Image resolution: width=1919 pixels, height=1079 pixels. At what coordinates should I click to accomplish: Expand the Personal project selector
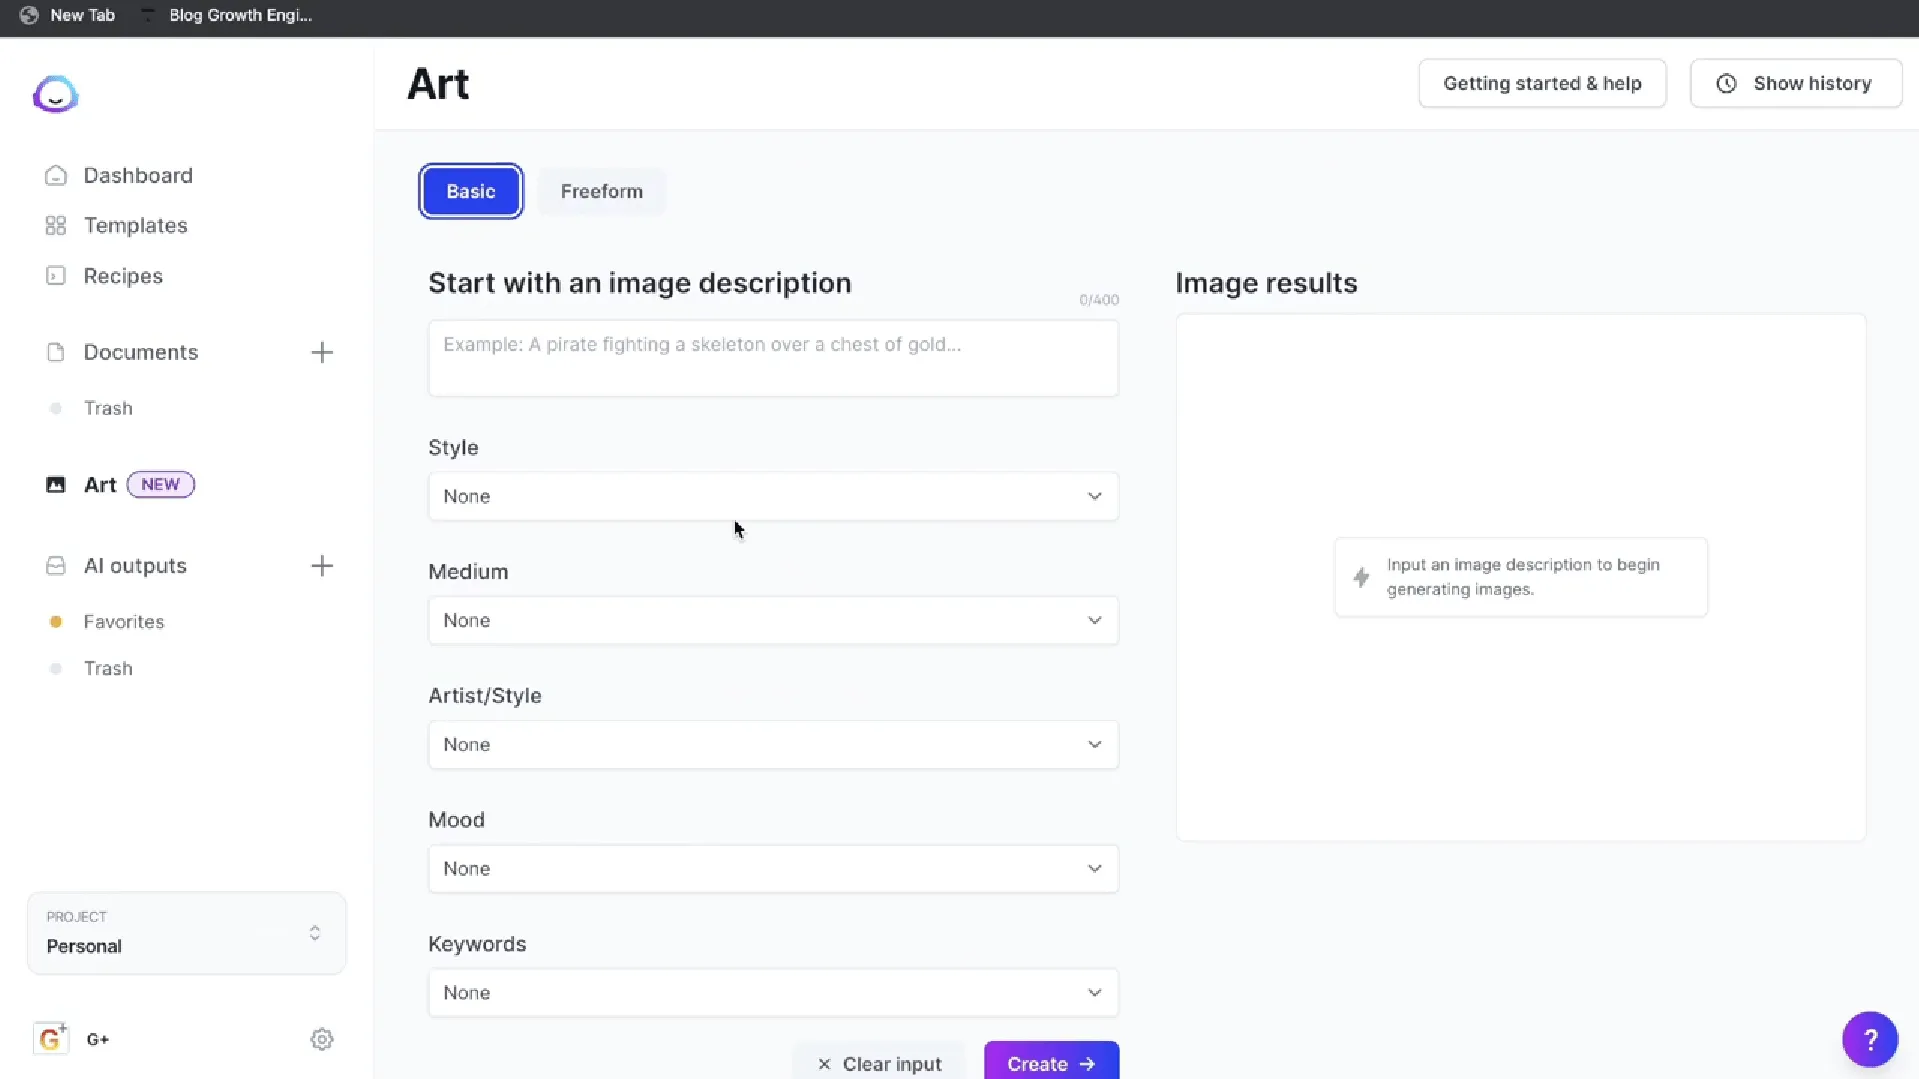click(x=187, y=933)
